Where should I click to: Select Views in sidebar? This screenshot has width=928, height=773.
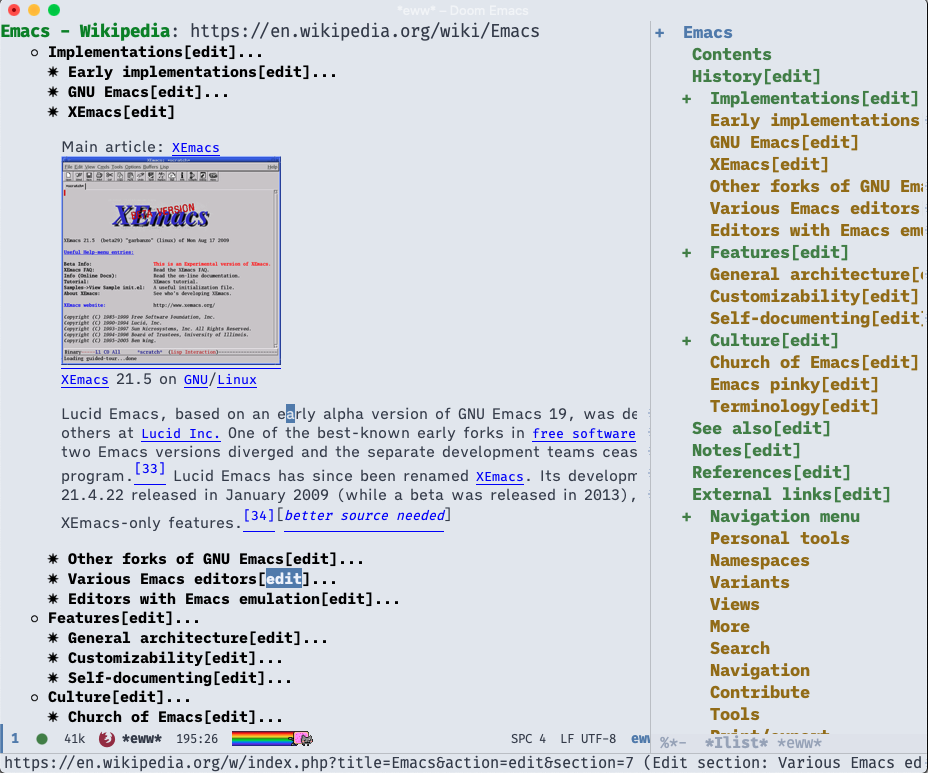click(x=734, y=604)
